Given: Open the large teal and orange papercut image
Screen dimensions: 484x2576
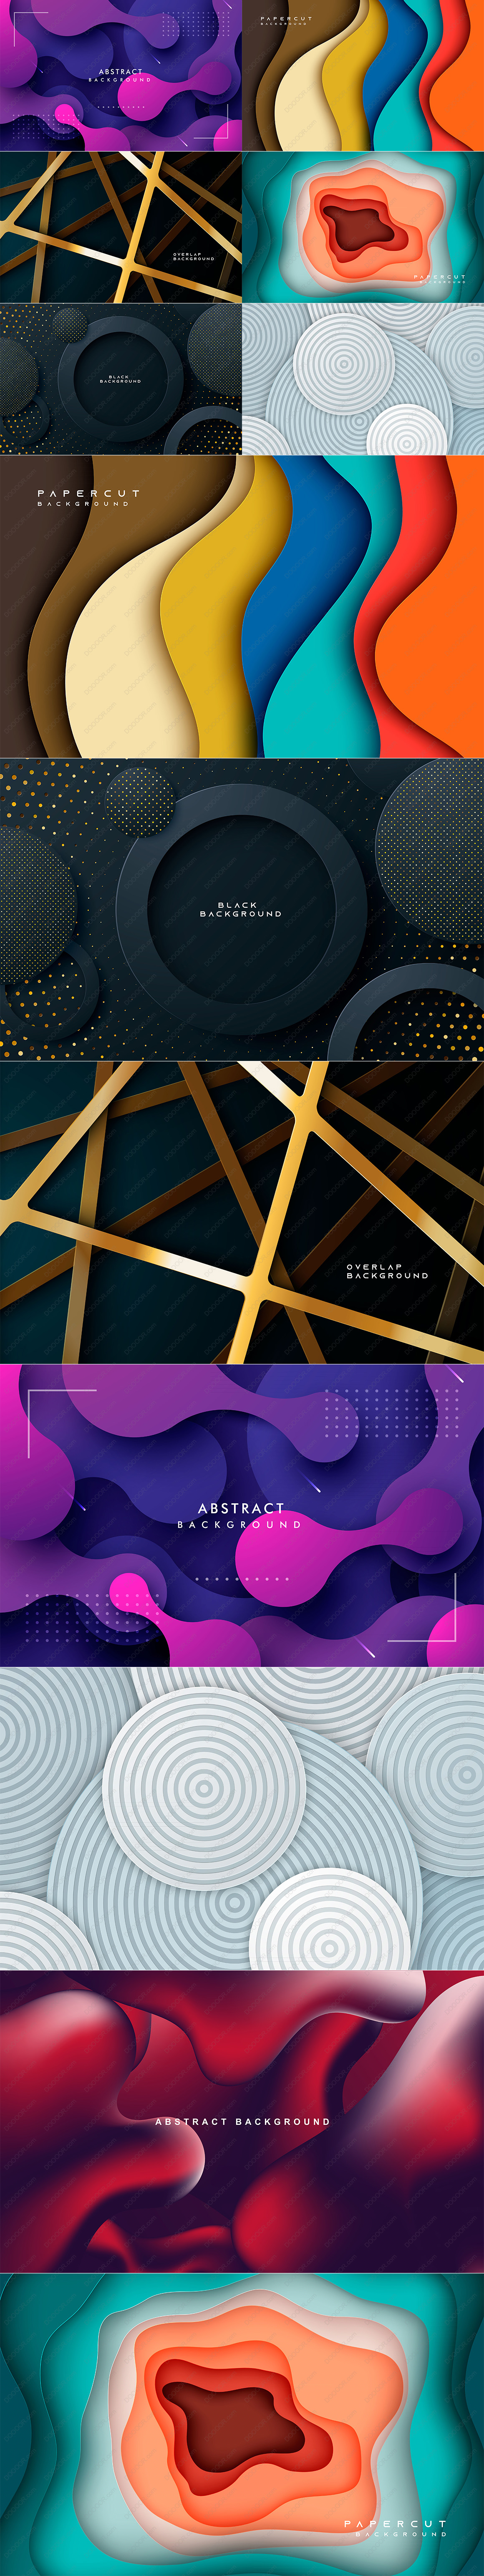Looking at the screenshot, I should click(x=242, y=2424).
